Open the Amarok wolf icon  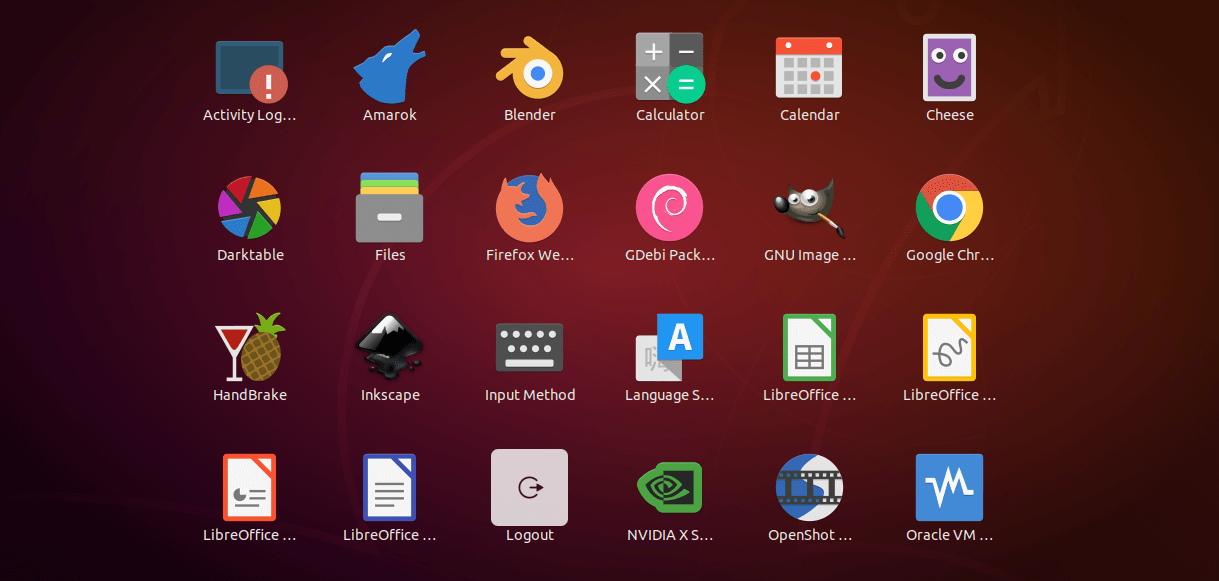(389, 67)
